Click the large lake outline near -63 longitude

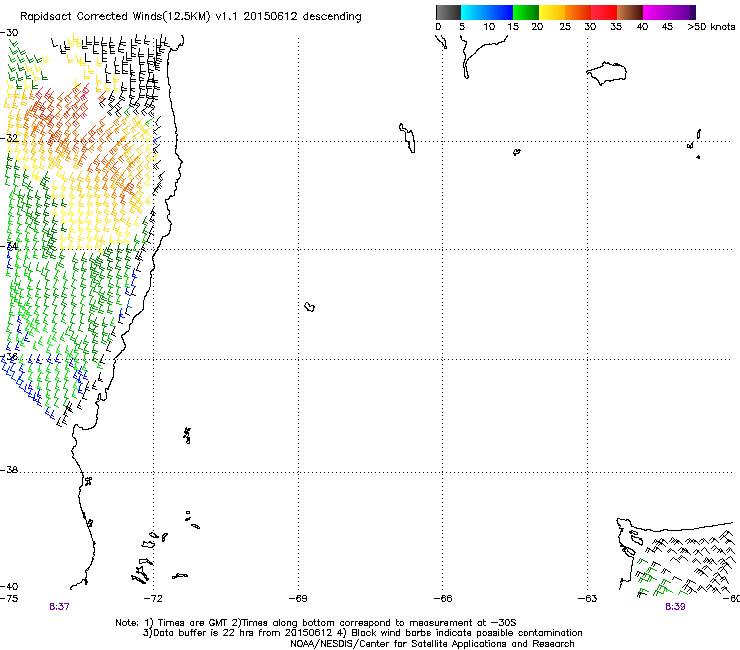606,73
